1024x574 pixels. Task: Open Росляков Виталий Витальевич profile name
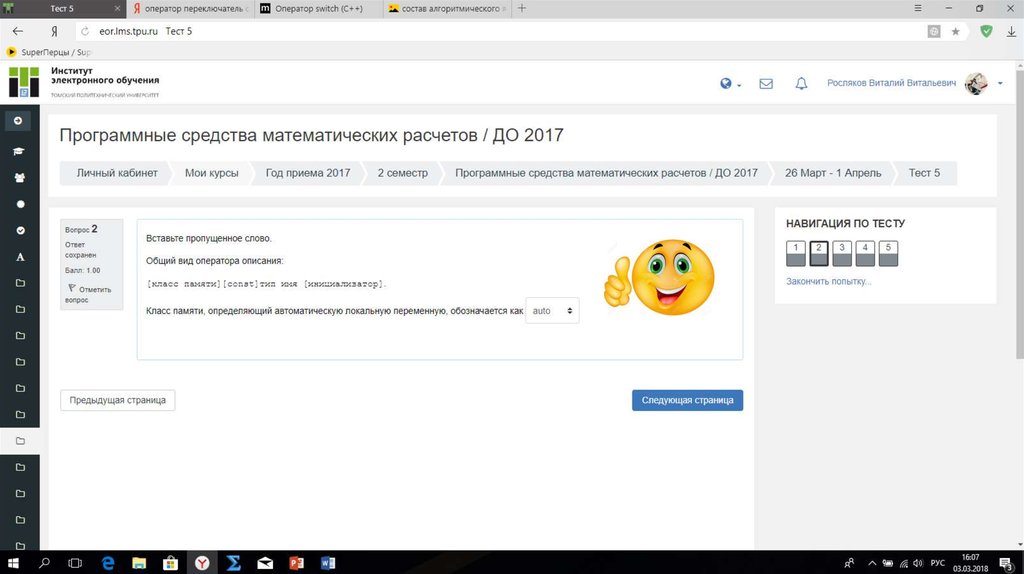(x=891, y=84)
